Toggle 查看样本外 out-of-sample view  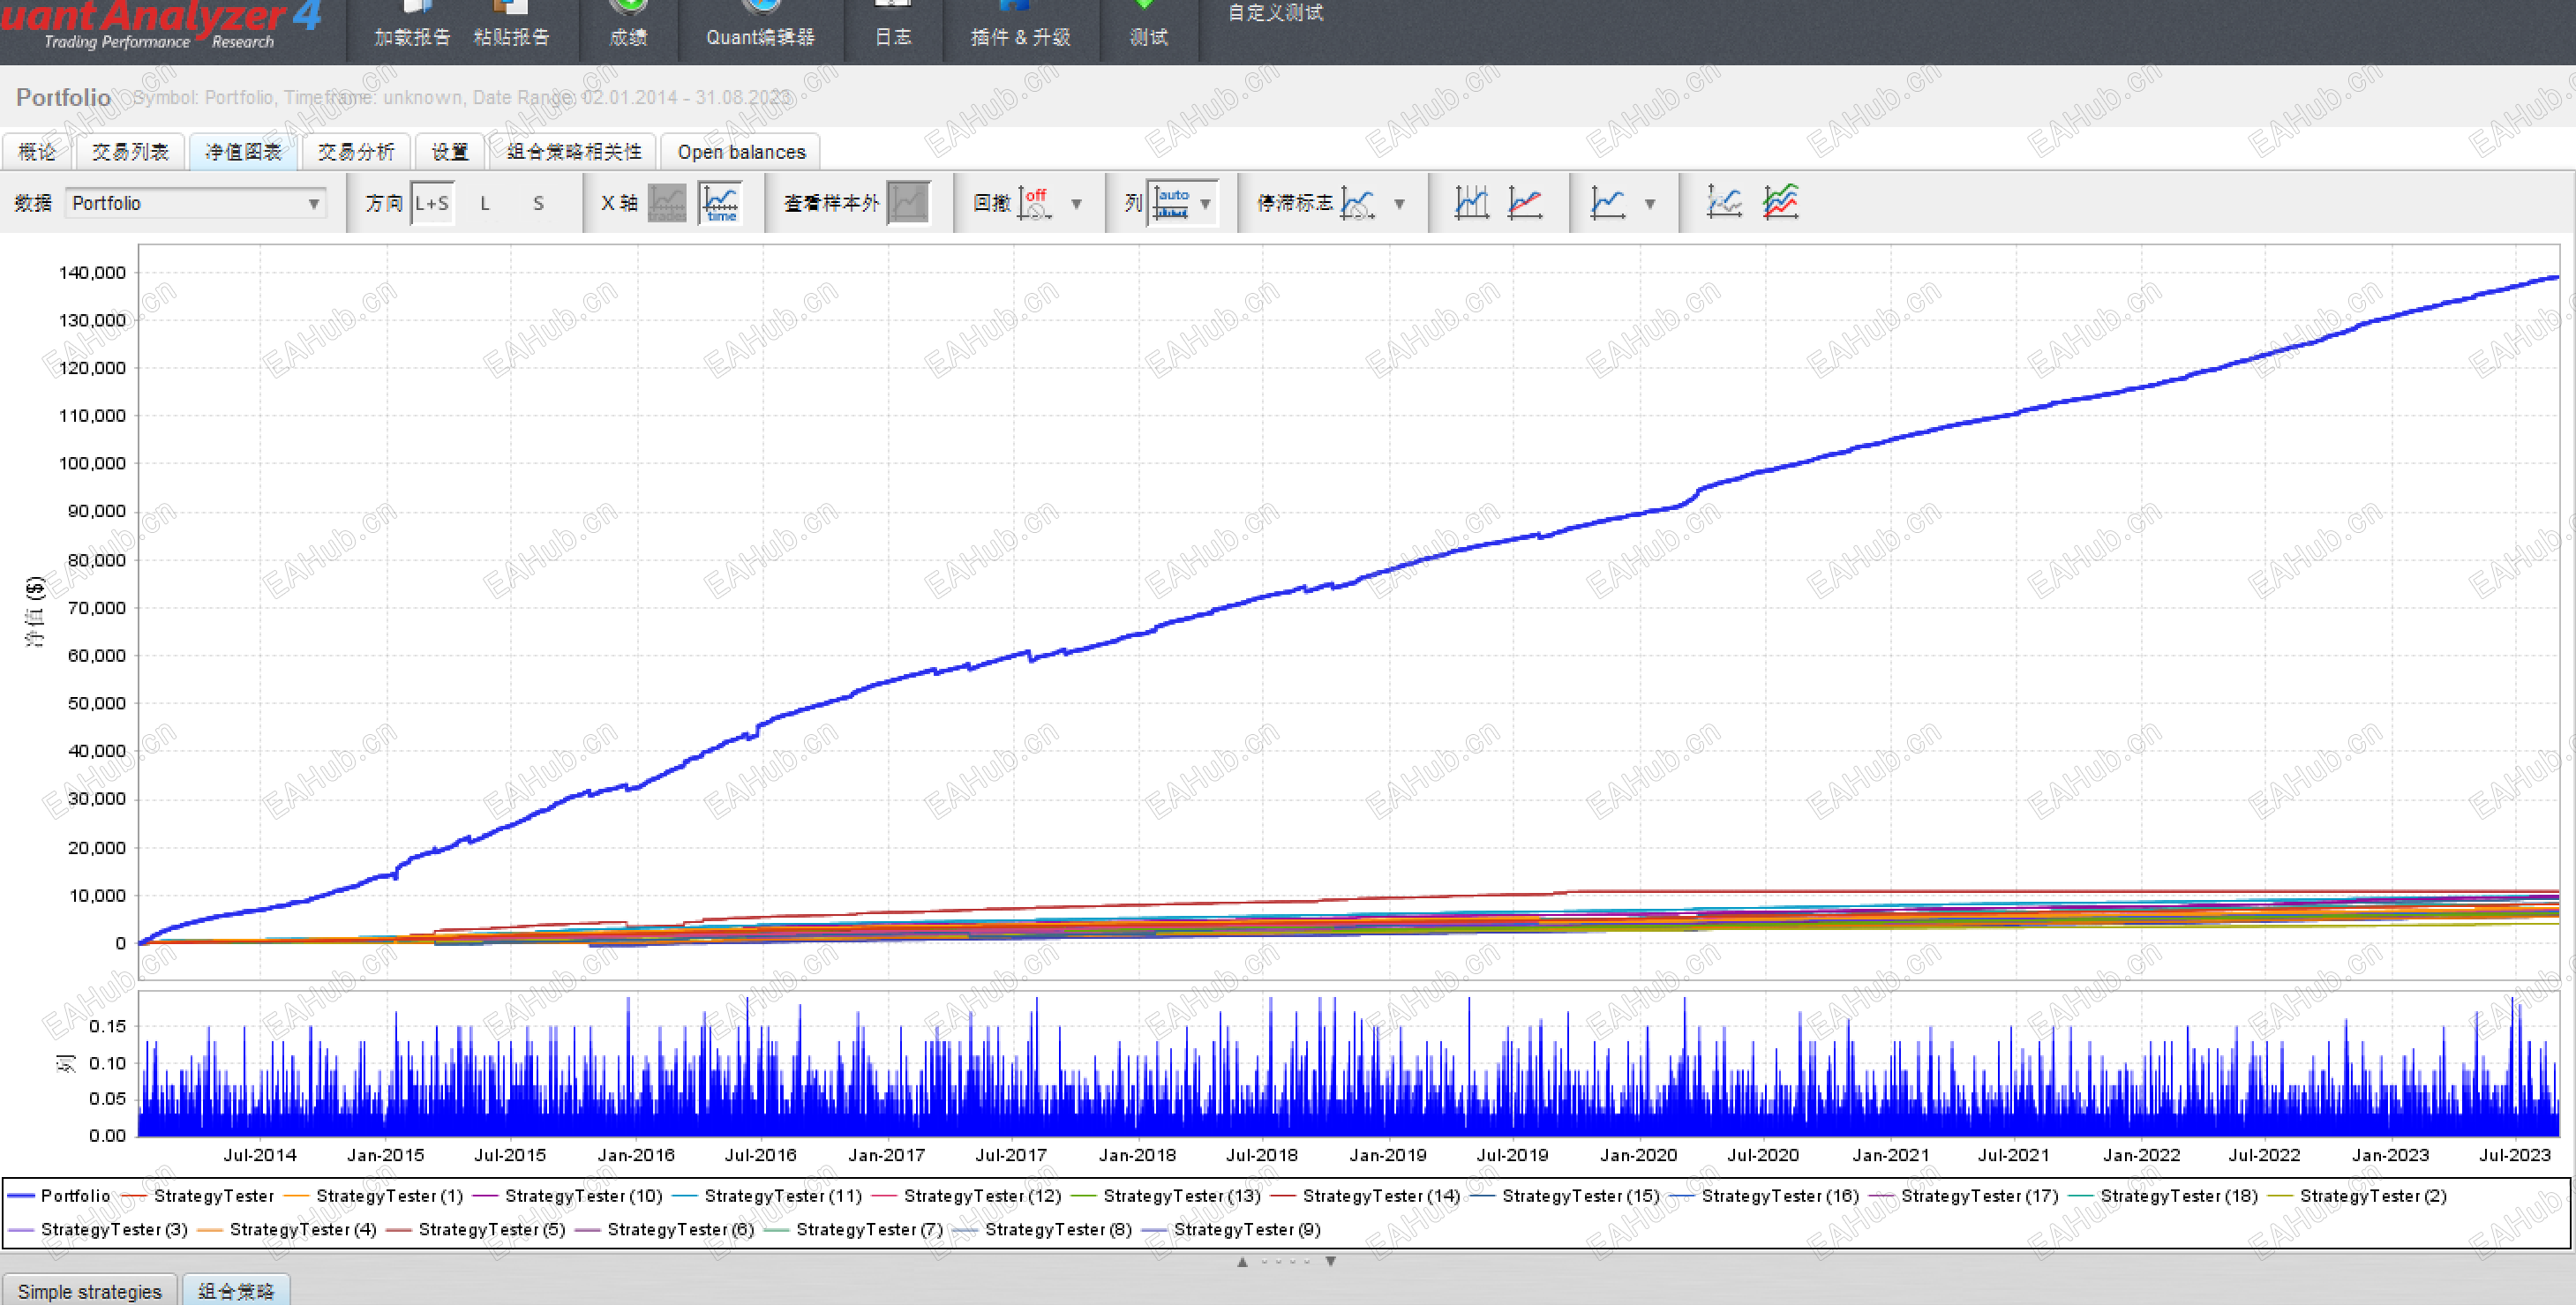pos(908,203)
